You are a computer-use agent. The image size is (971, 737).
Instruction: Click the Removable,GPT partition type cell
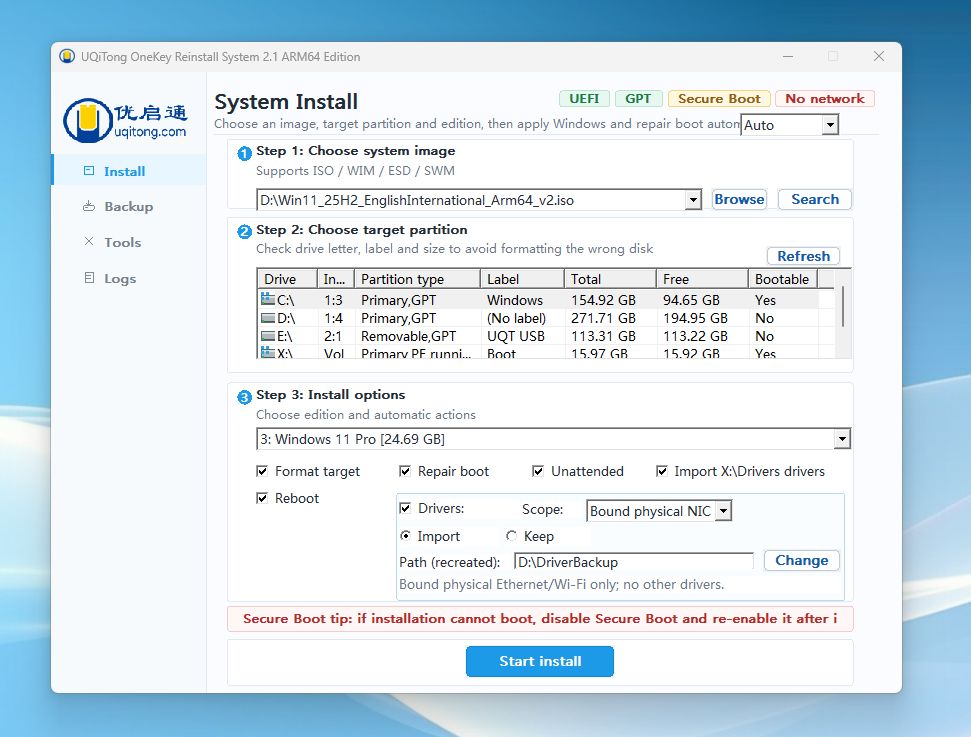[409, 336]
